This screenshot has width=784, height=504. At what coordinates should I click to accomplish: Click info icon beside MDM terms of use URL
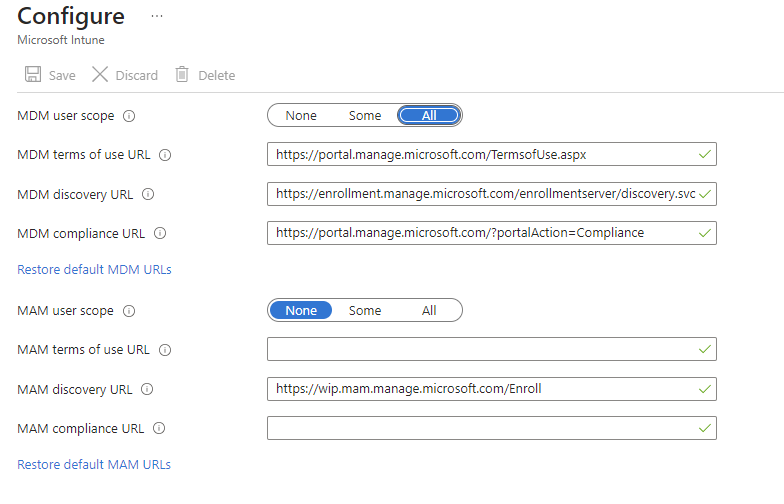165,155
